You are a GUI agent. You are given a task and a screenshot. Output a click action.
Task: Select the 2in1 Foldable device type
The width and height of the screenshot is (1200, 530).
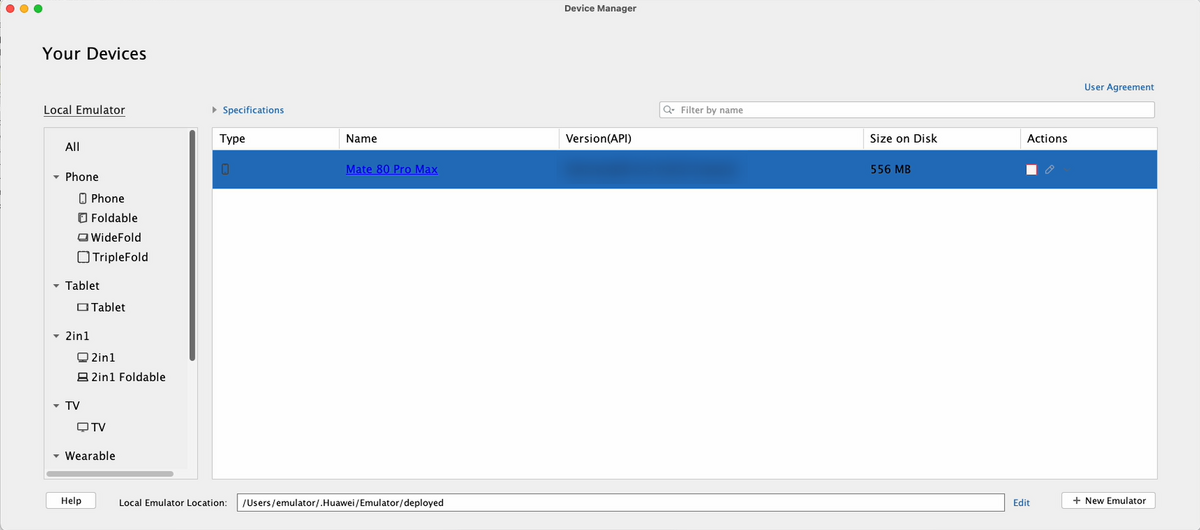tap(127, 377)
